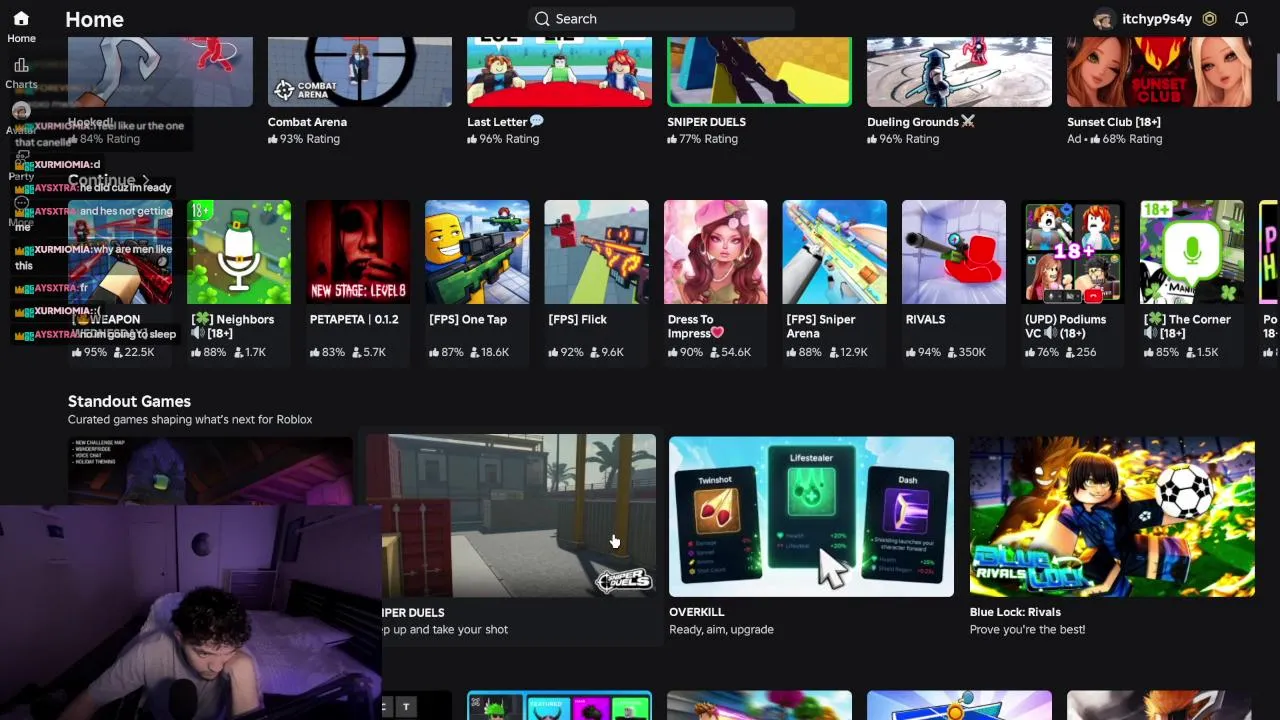1280x720 pixels.
Task: Click the Home page heading
Action: [x=94, y=19]
